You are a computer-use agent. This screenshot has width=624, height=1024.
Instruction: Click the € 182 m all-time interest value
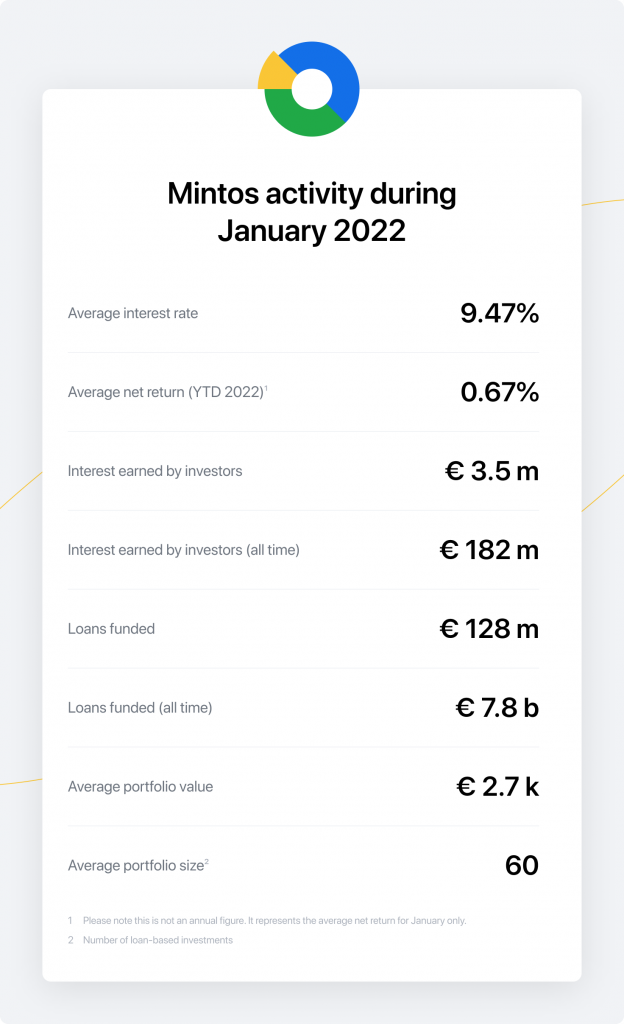489,550
